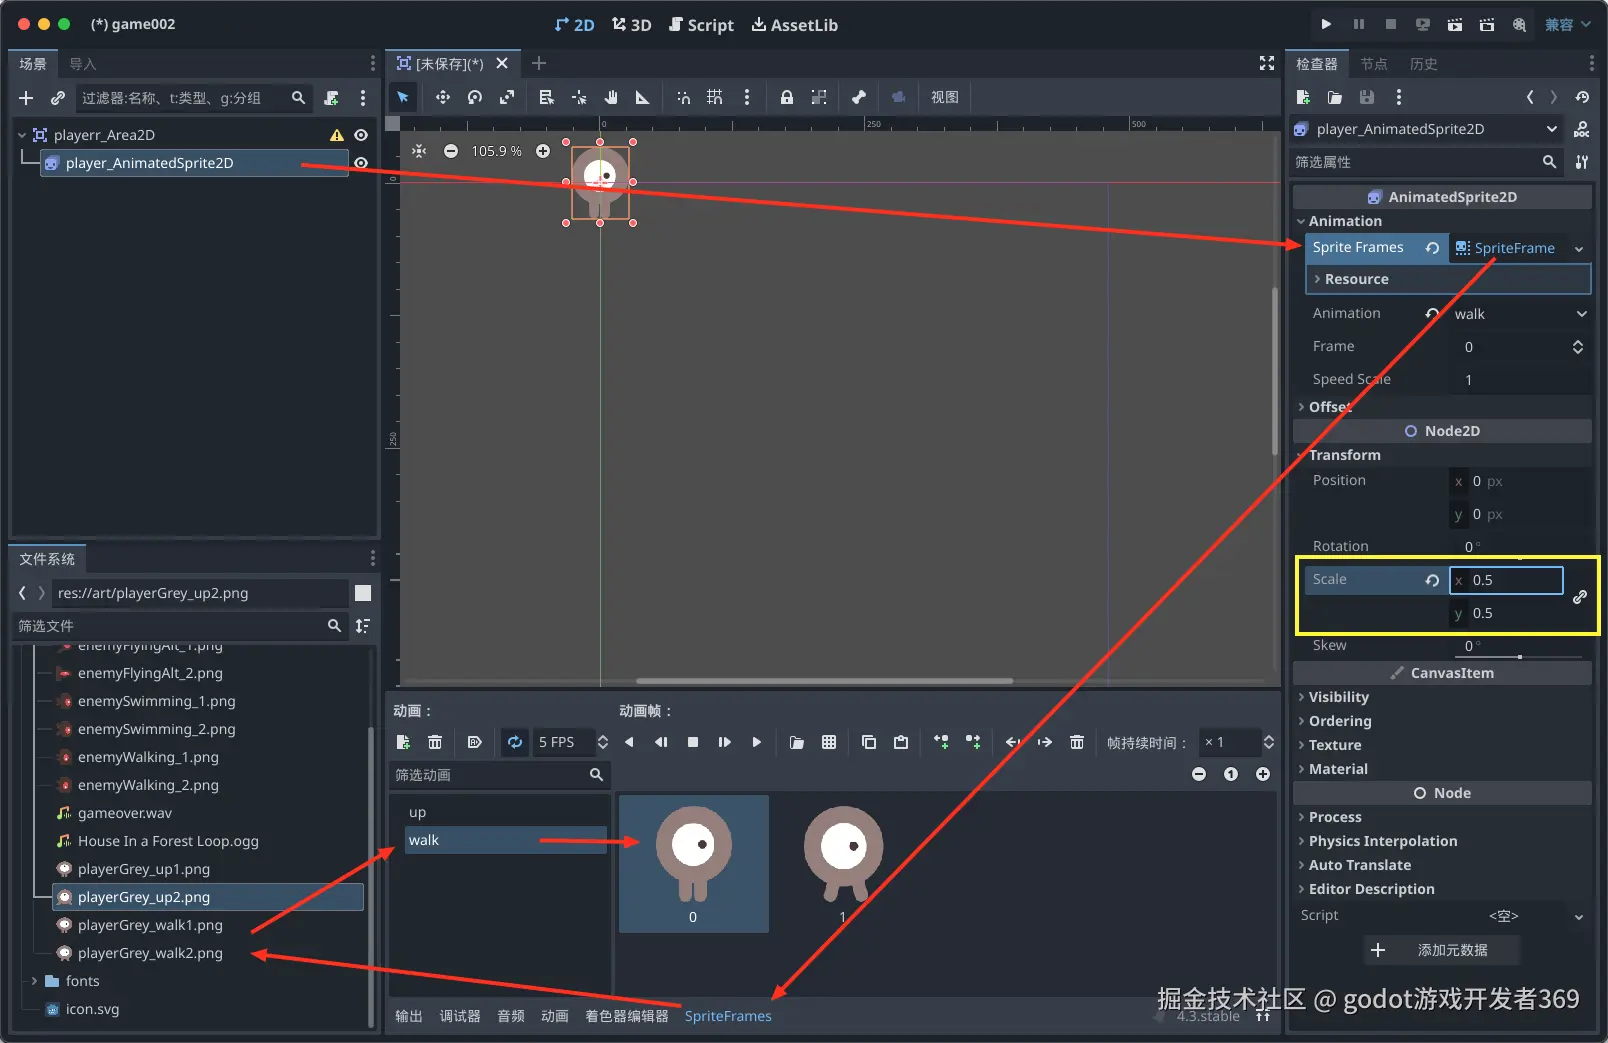
Task: Toggle smart snap in viewport toolbar
Action: [683, 97]
